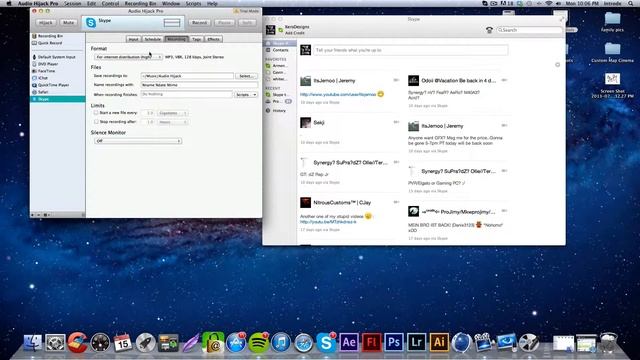640x360 pixels.
Task: Open Calendar in the Dock
Action: [122, 342]
